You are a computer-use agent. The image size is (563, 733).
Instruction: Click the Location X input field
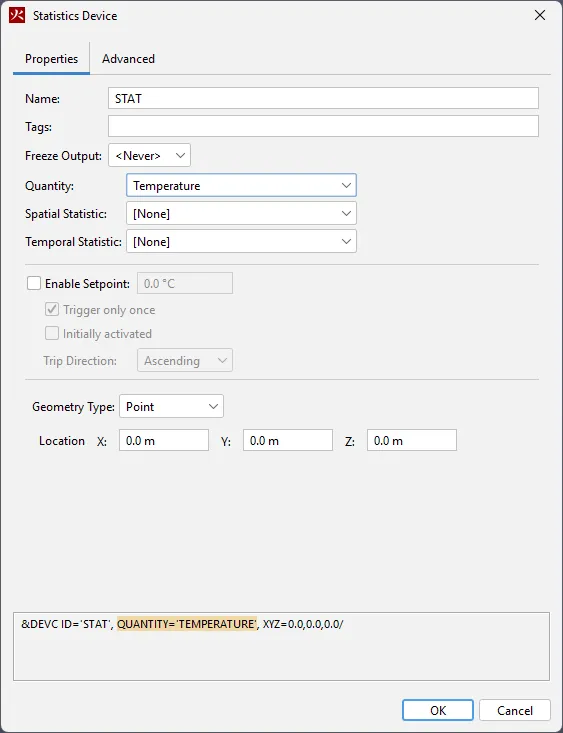pyautogui.click(x=164, y=440)
